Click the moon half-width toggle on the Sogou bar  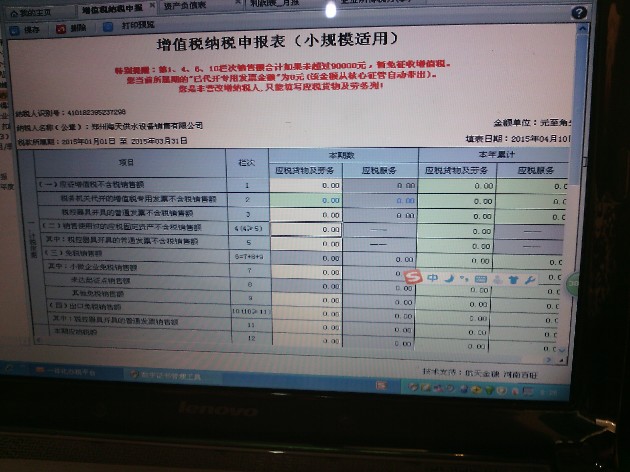[x=449, y=278]
